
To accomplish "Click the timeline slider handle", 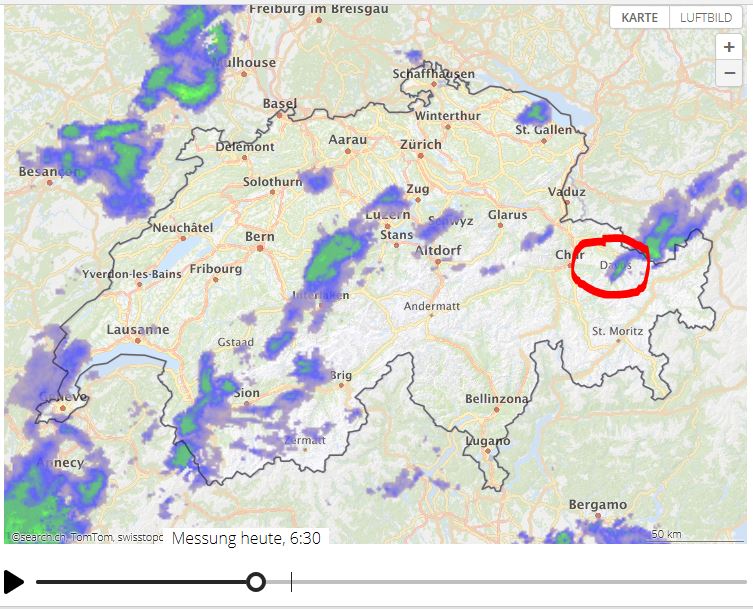I will point(256,582).
